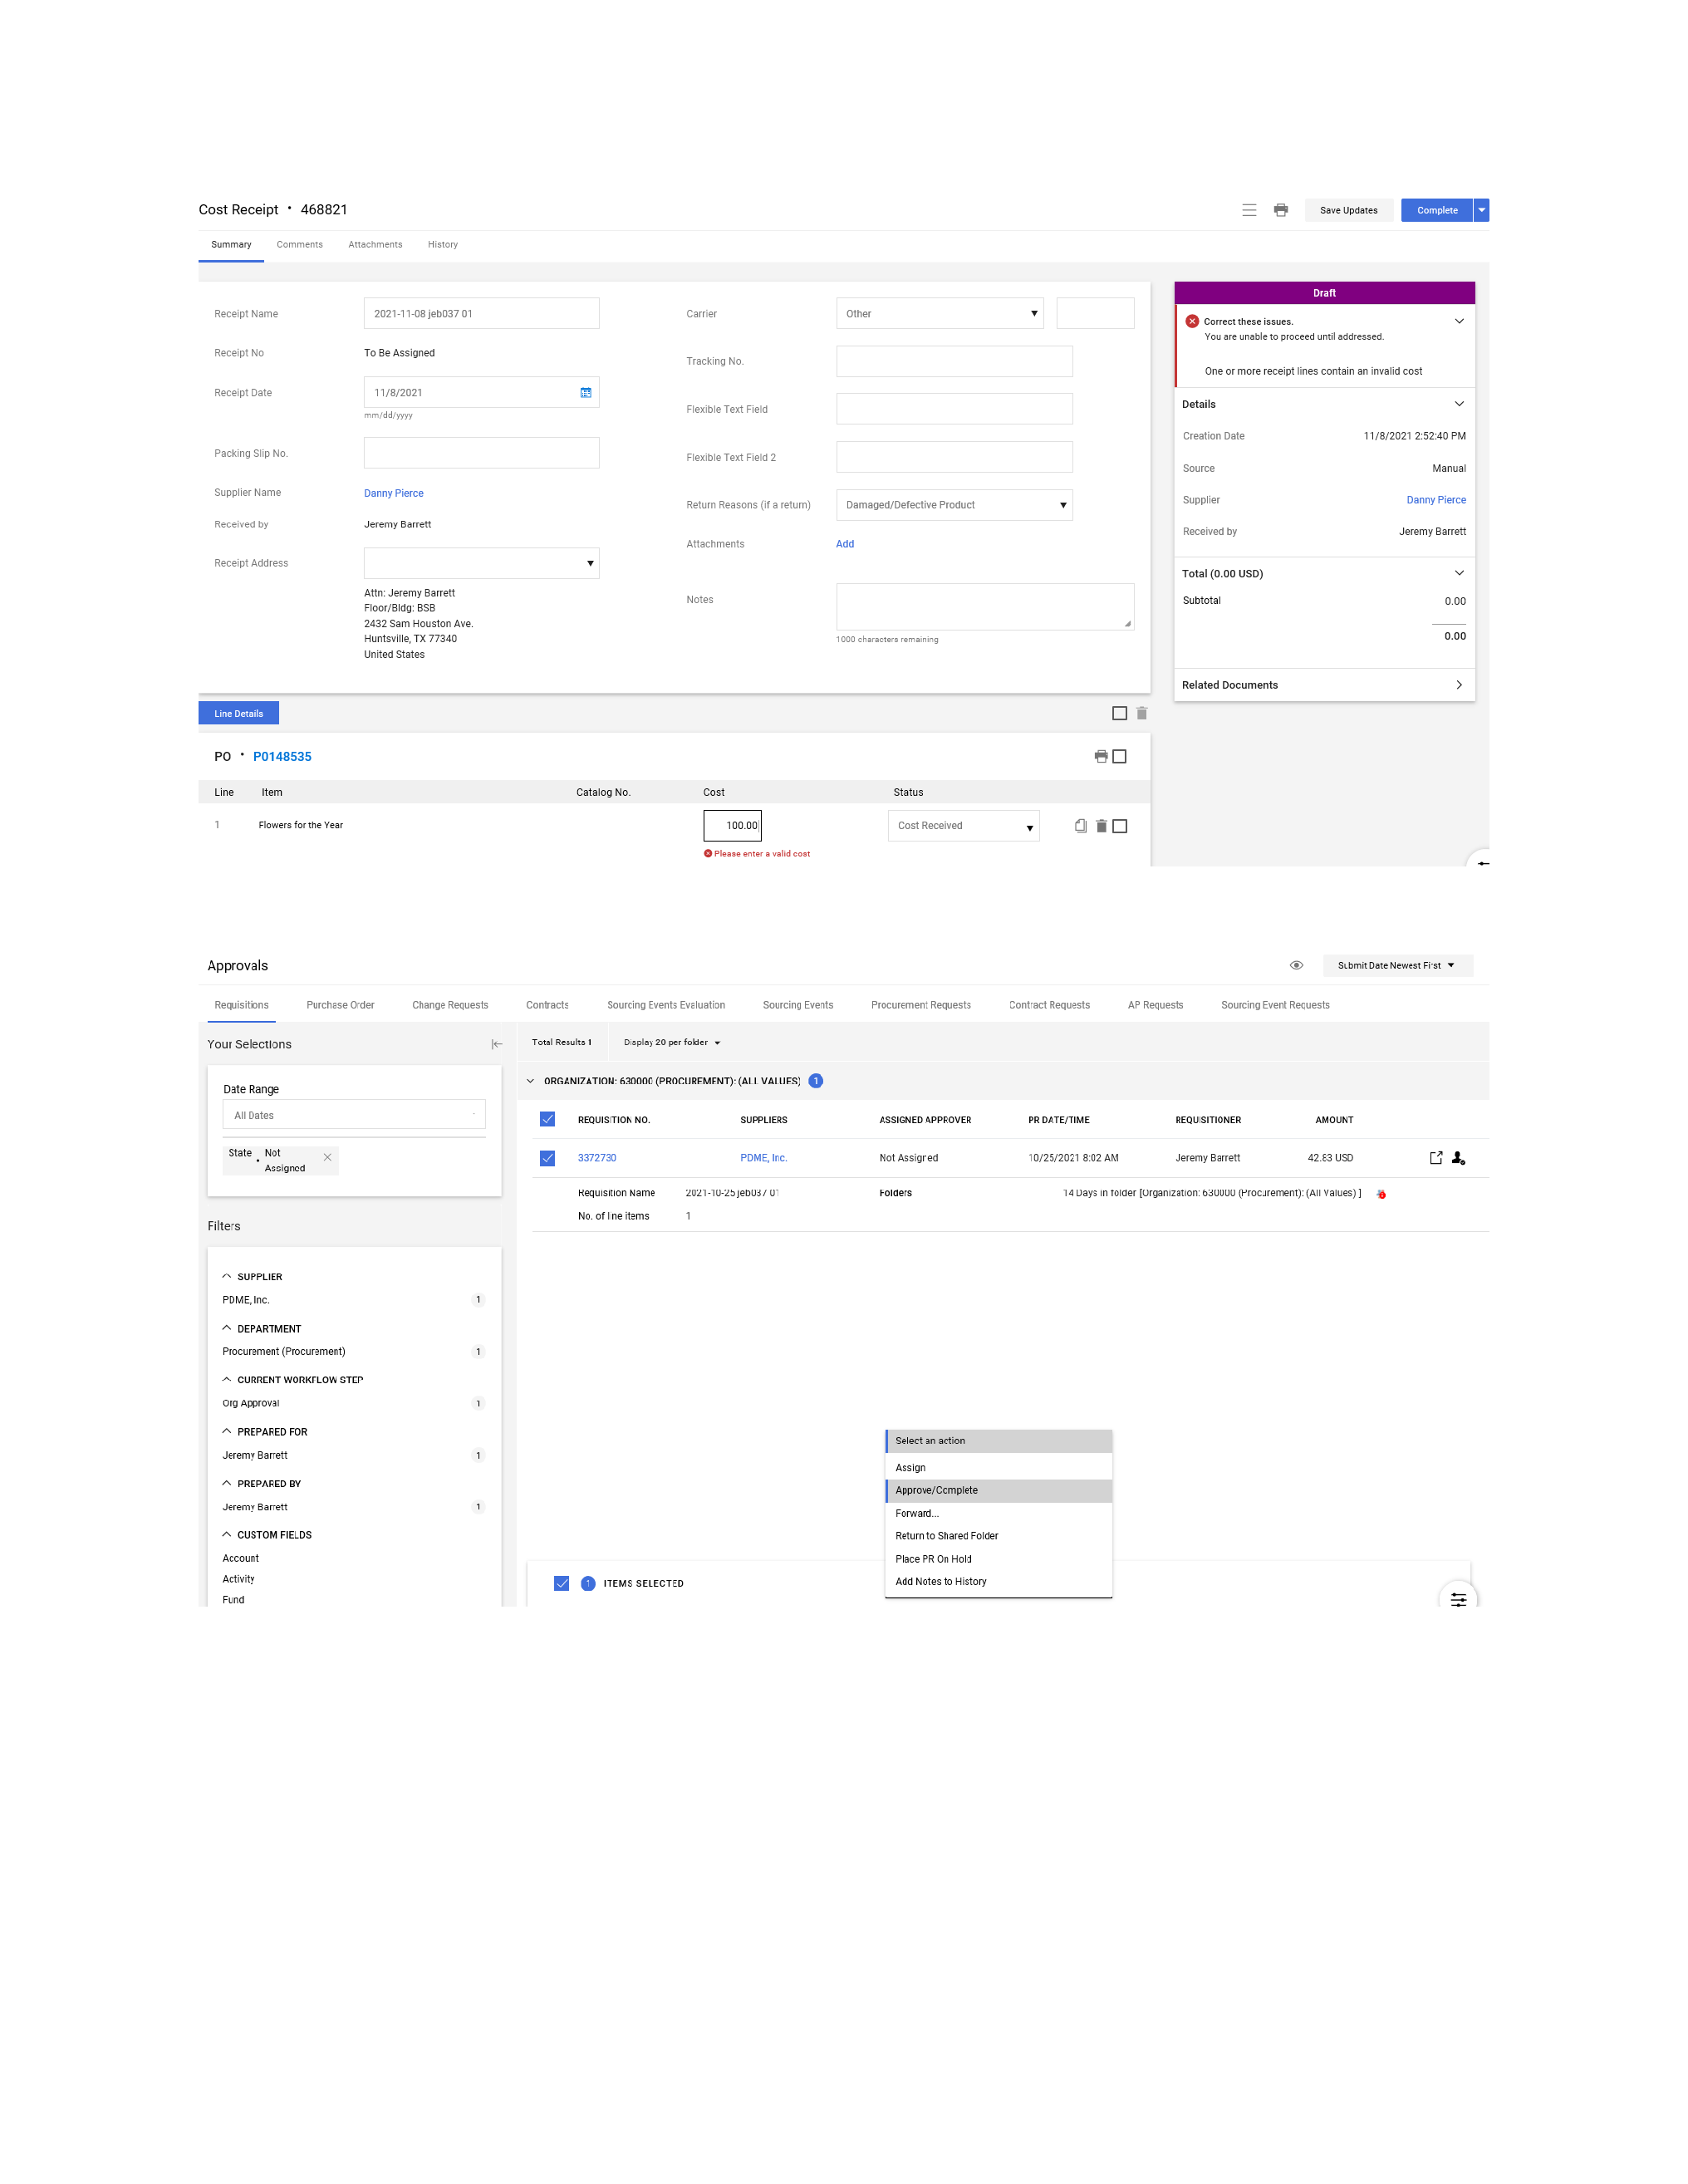The width and height of the screenshot is (1688, 2184).
Task: Click the Save Updates button
Action: click(1348, 210)
